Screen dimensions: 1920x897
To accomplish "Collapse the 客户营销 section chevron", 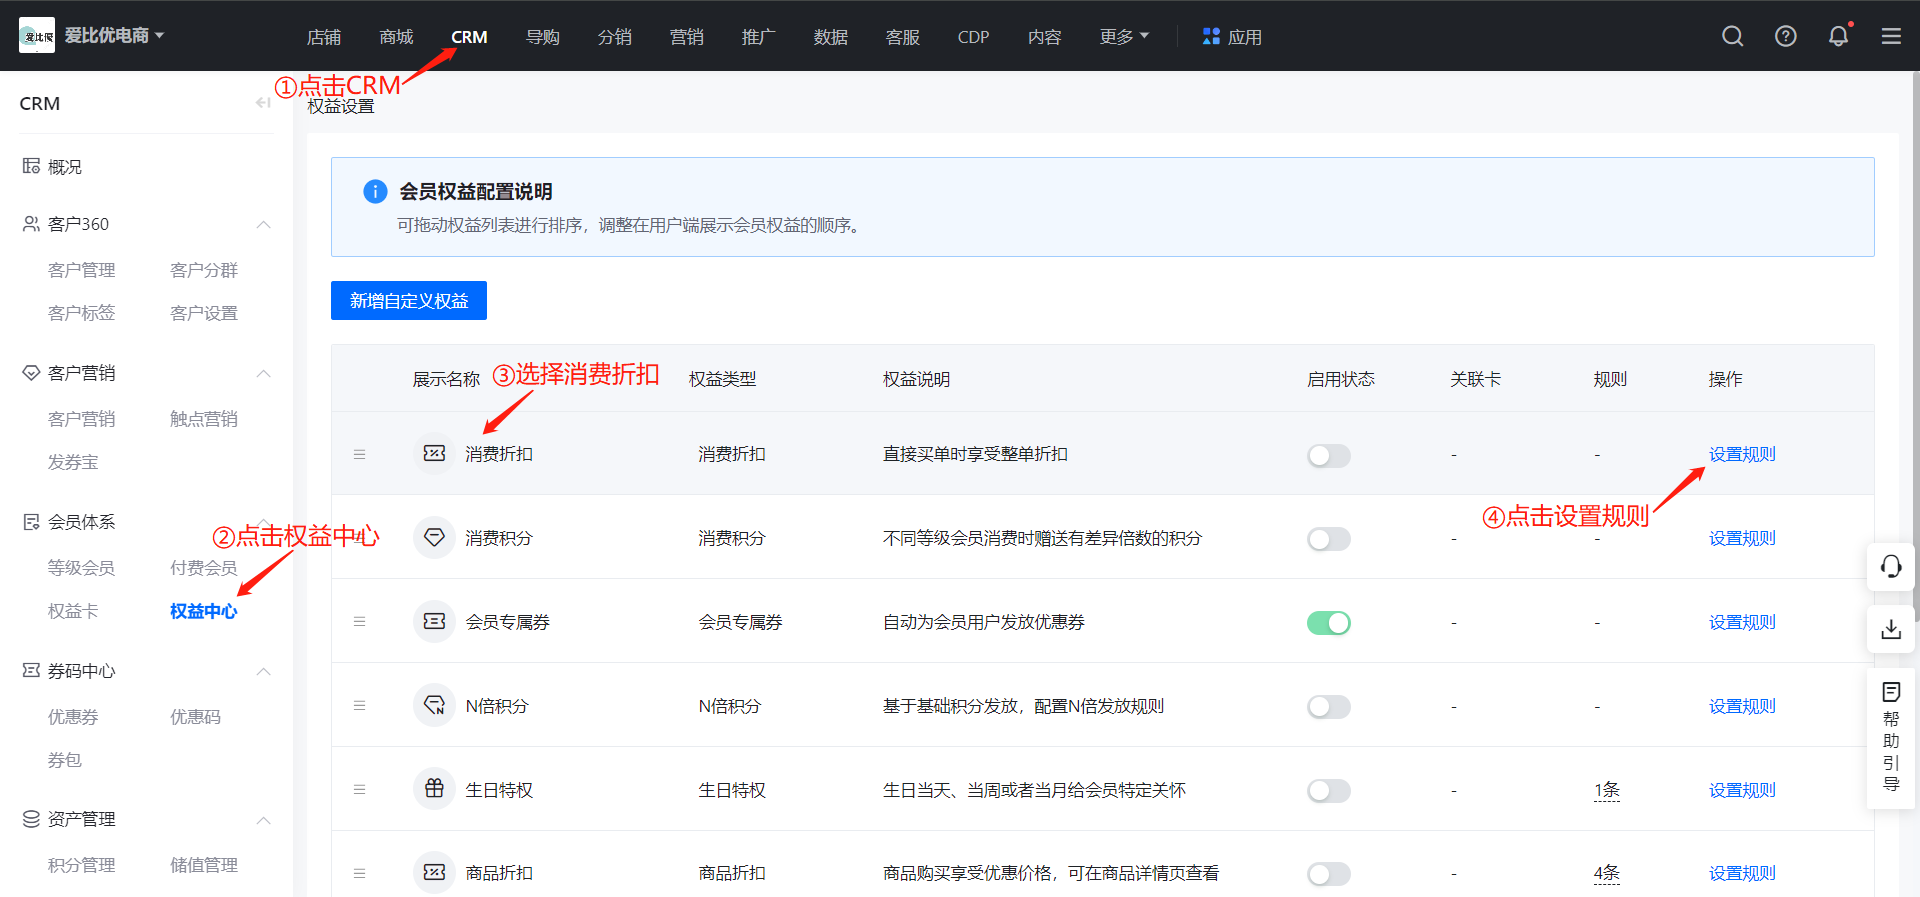I will (264, 373).
